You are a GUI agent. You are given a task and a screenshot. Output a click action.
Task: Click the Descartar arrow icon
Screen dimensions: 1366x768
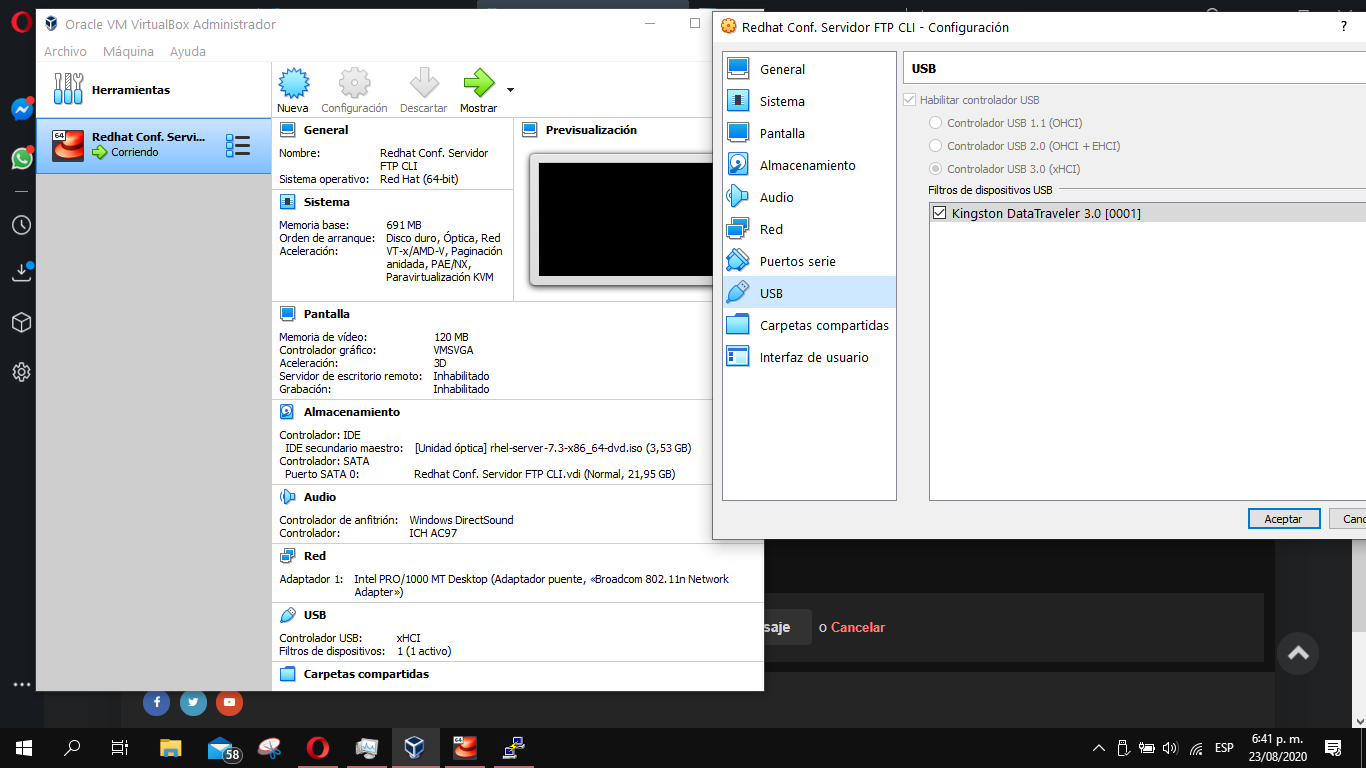coord(424,84)
